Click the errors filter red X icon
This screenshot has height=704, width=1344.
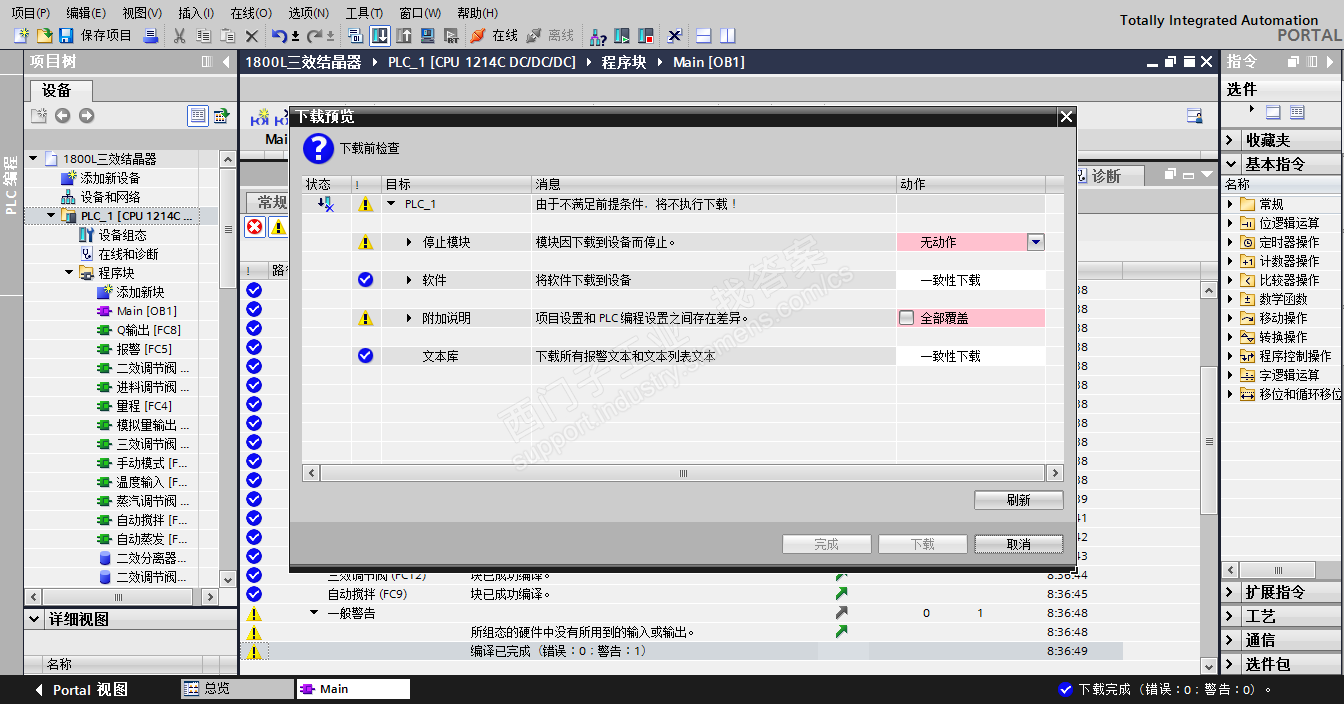tap(255, 227)
